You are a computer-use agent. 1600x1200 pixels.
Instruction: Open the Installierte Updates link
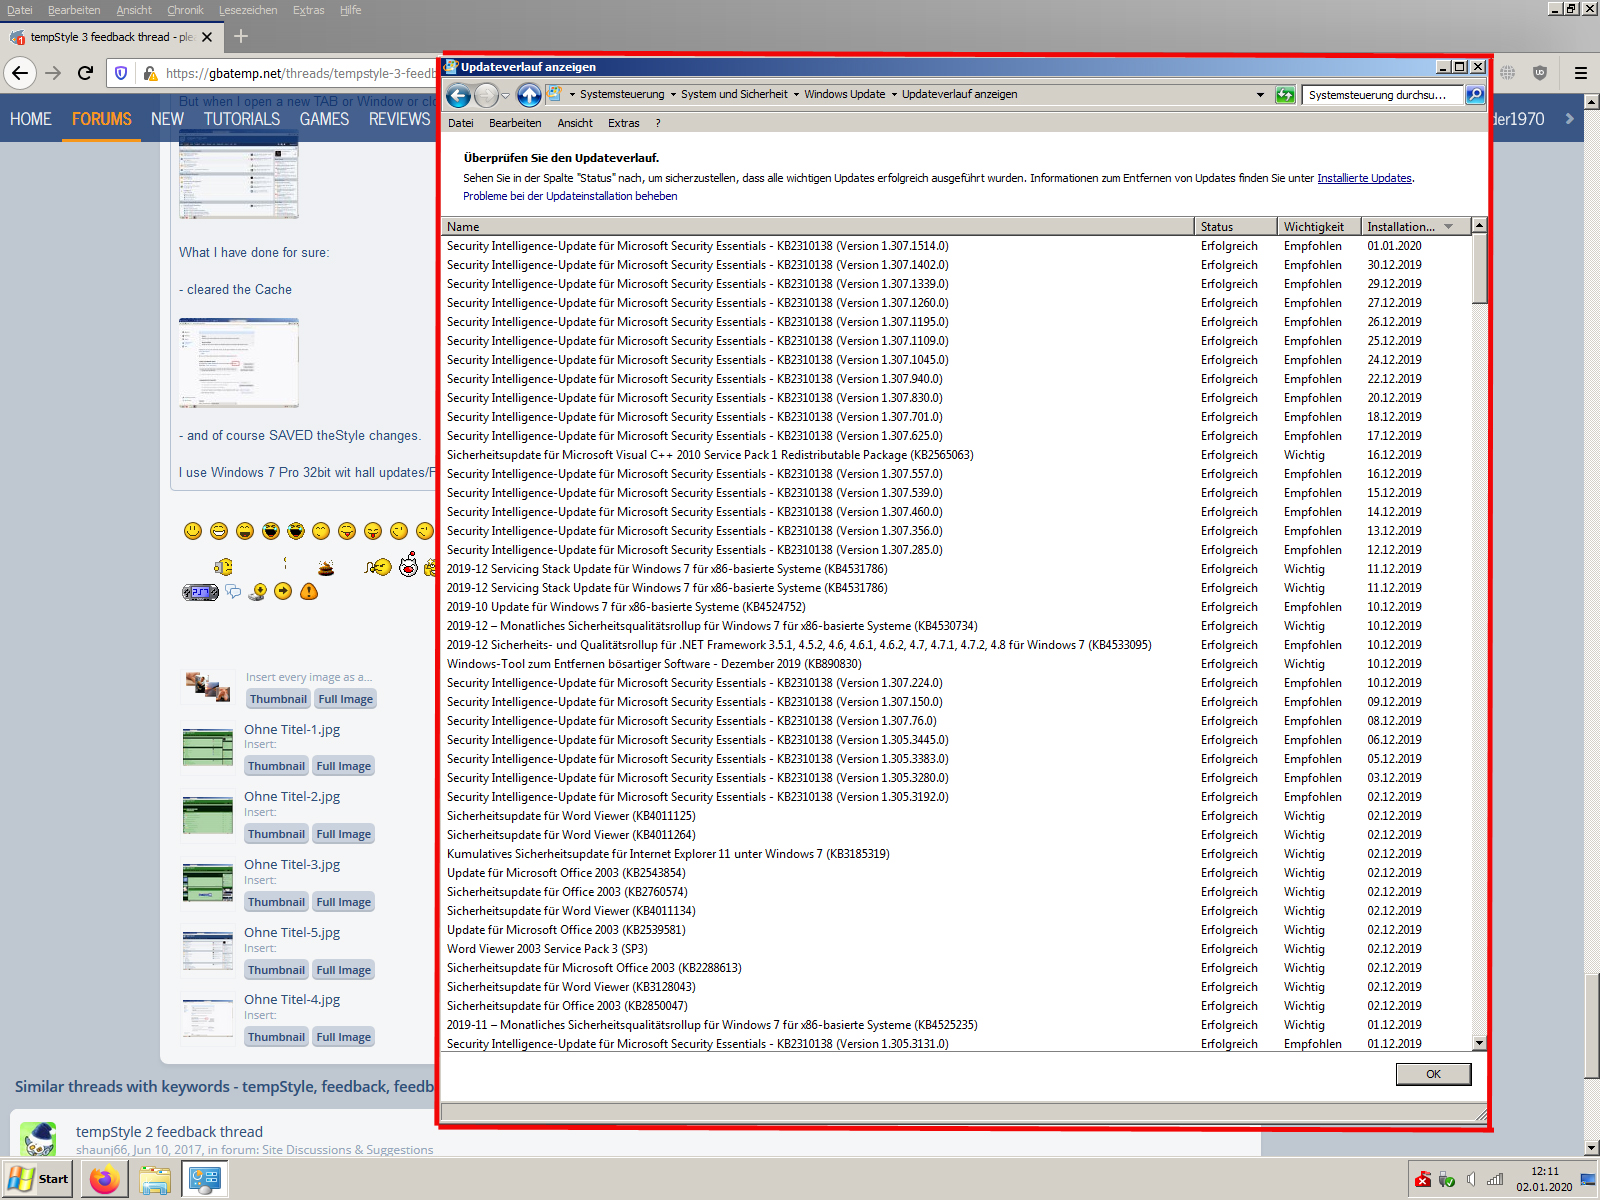coord(1364,178)
